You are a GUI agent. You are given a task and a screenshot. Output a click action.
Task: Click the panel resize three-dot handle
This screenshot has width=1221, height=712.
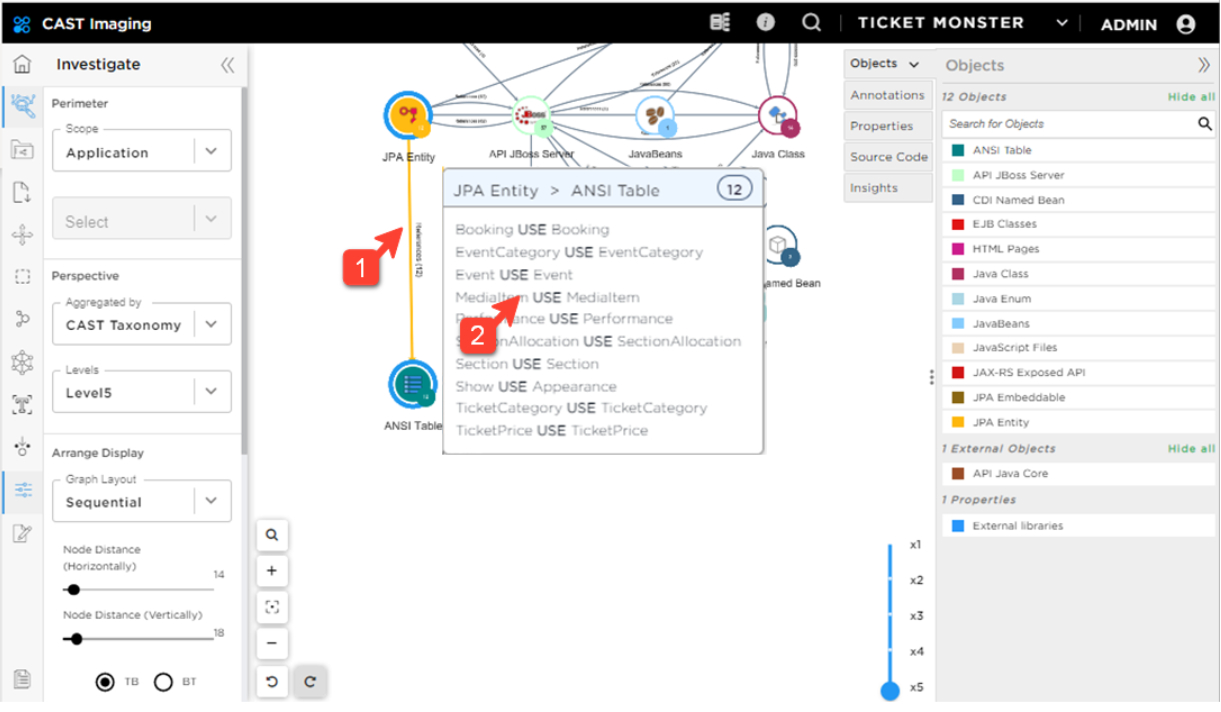932,377
